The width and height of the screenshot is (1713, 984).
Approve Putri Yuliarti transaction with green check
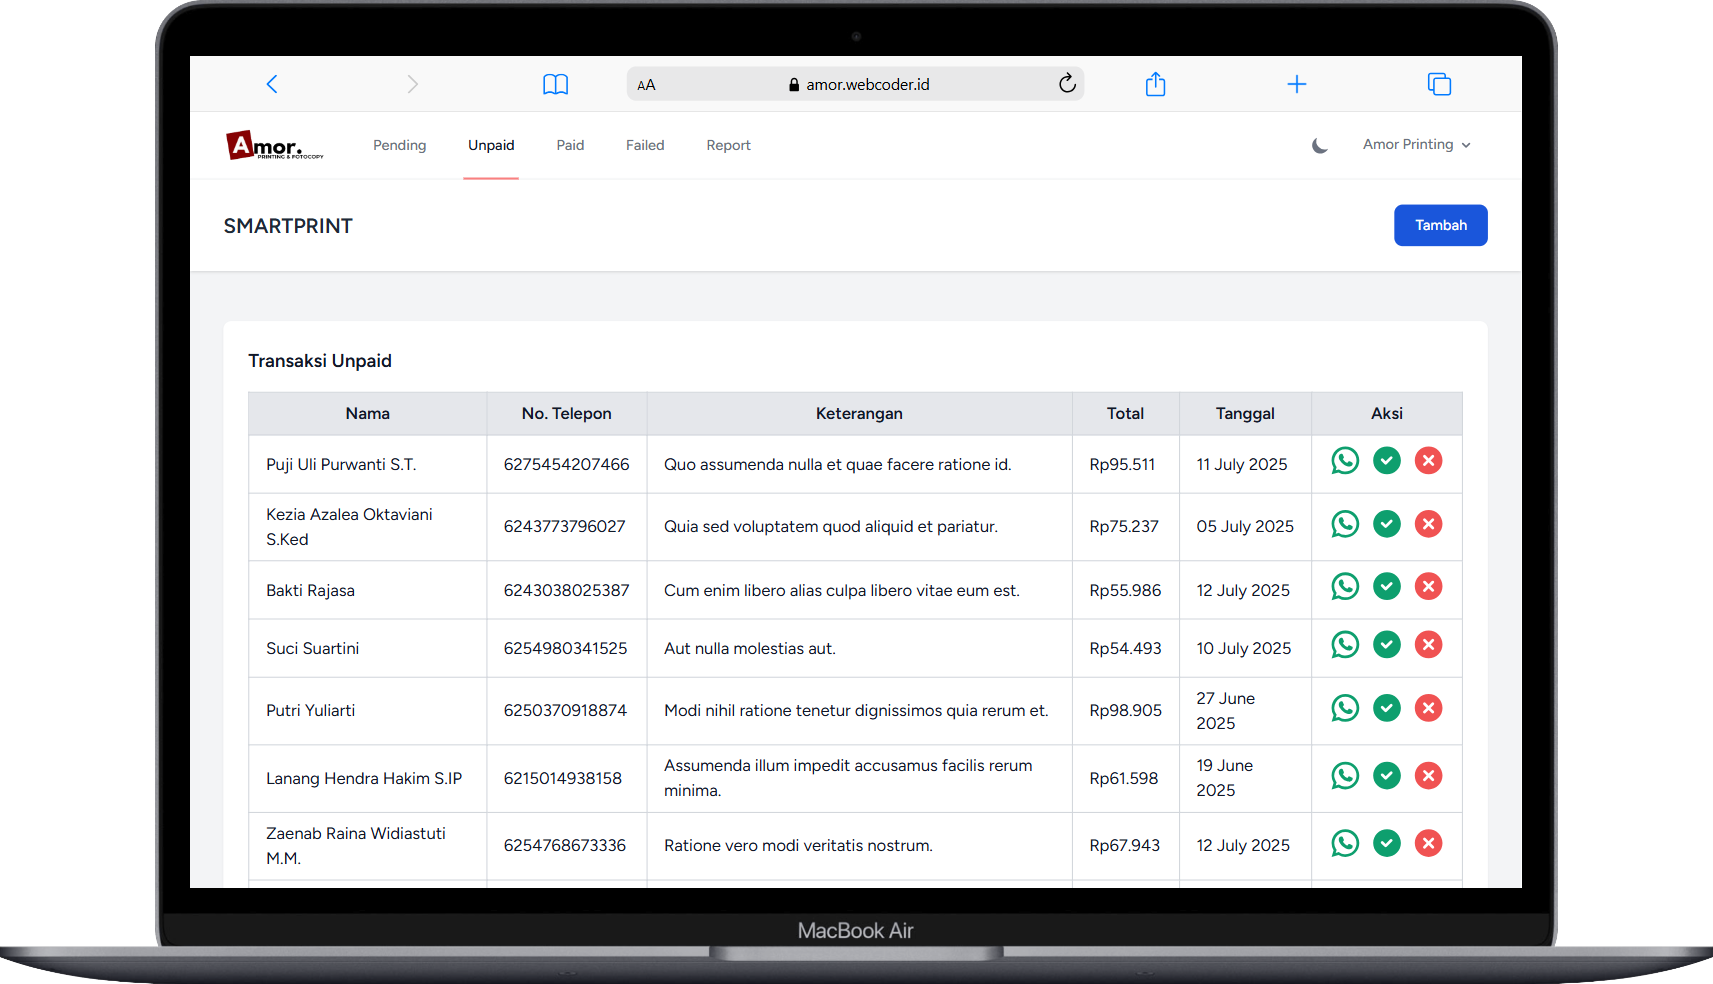1387,708
